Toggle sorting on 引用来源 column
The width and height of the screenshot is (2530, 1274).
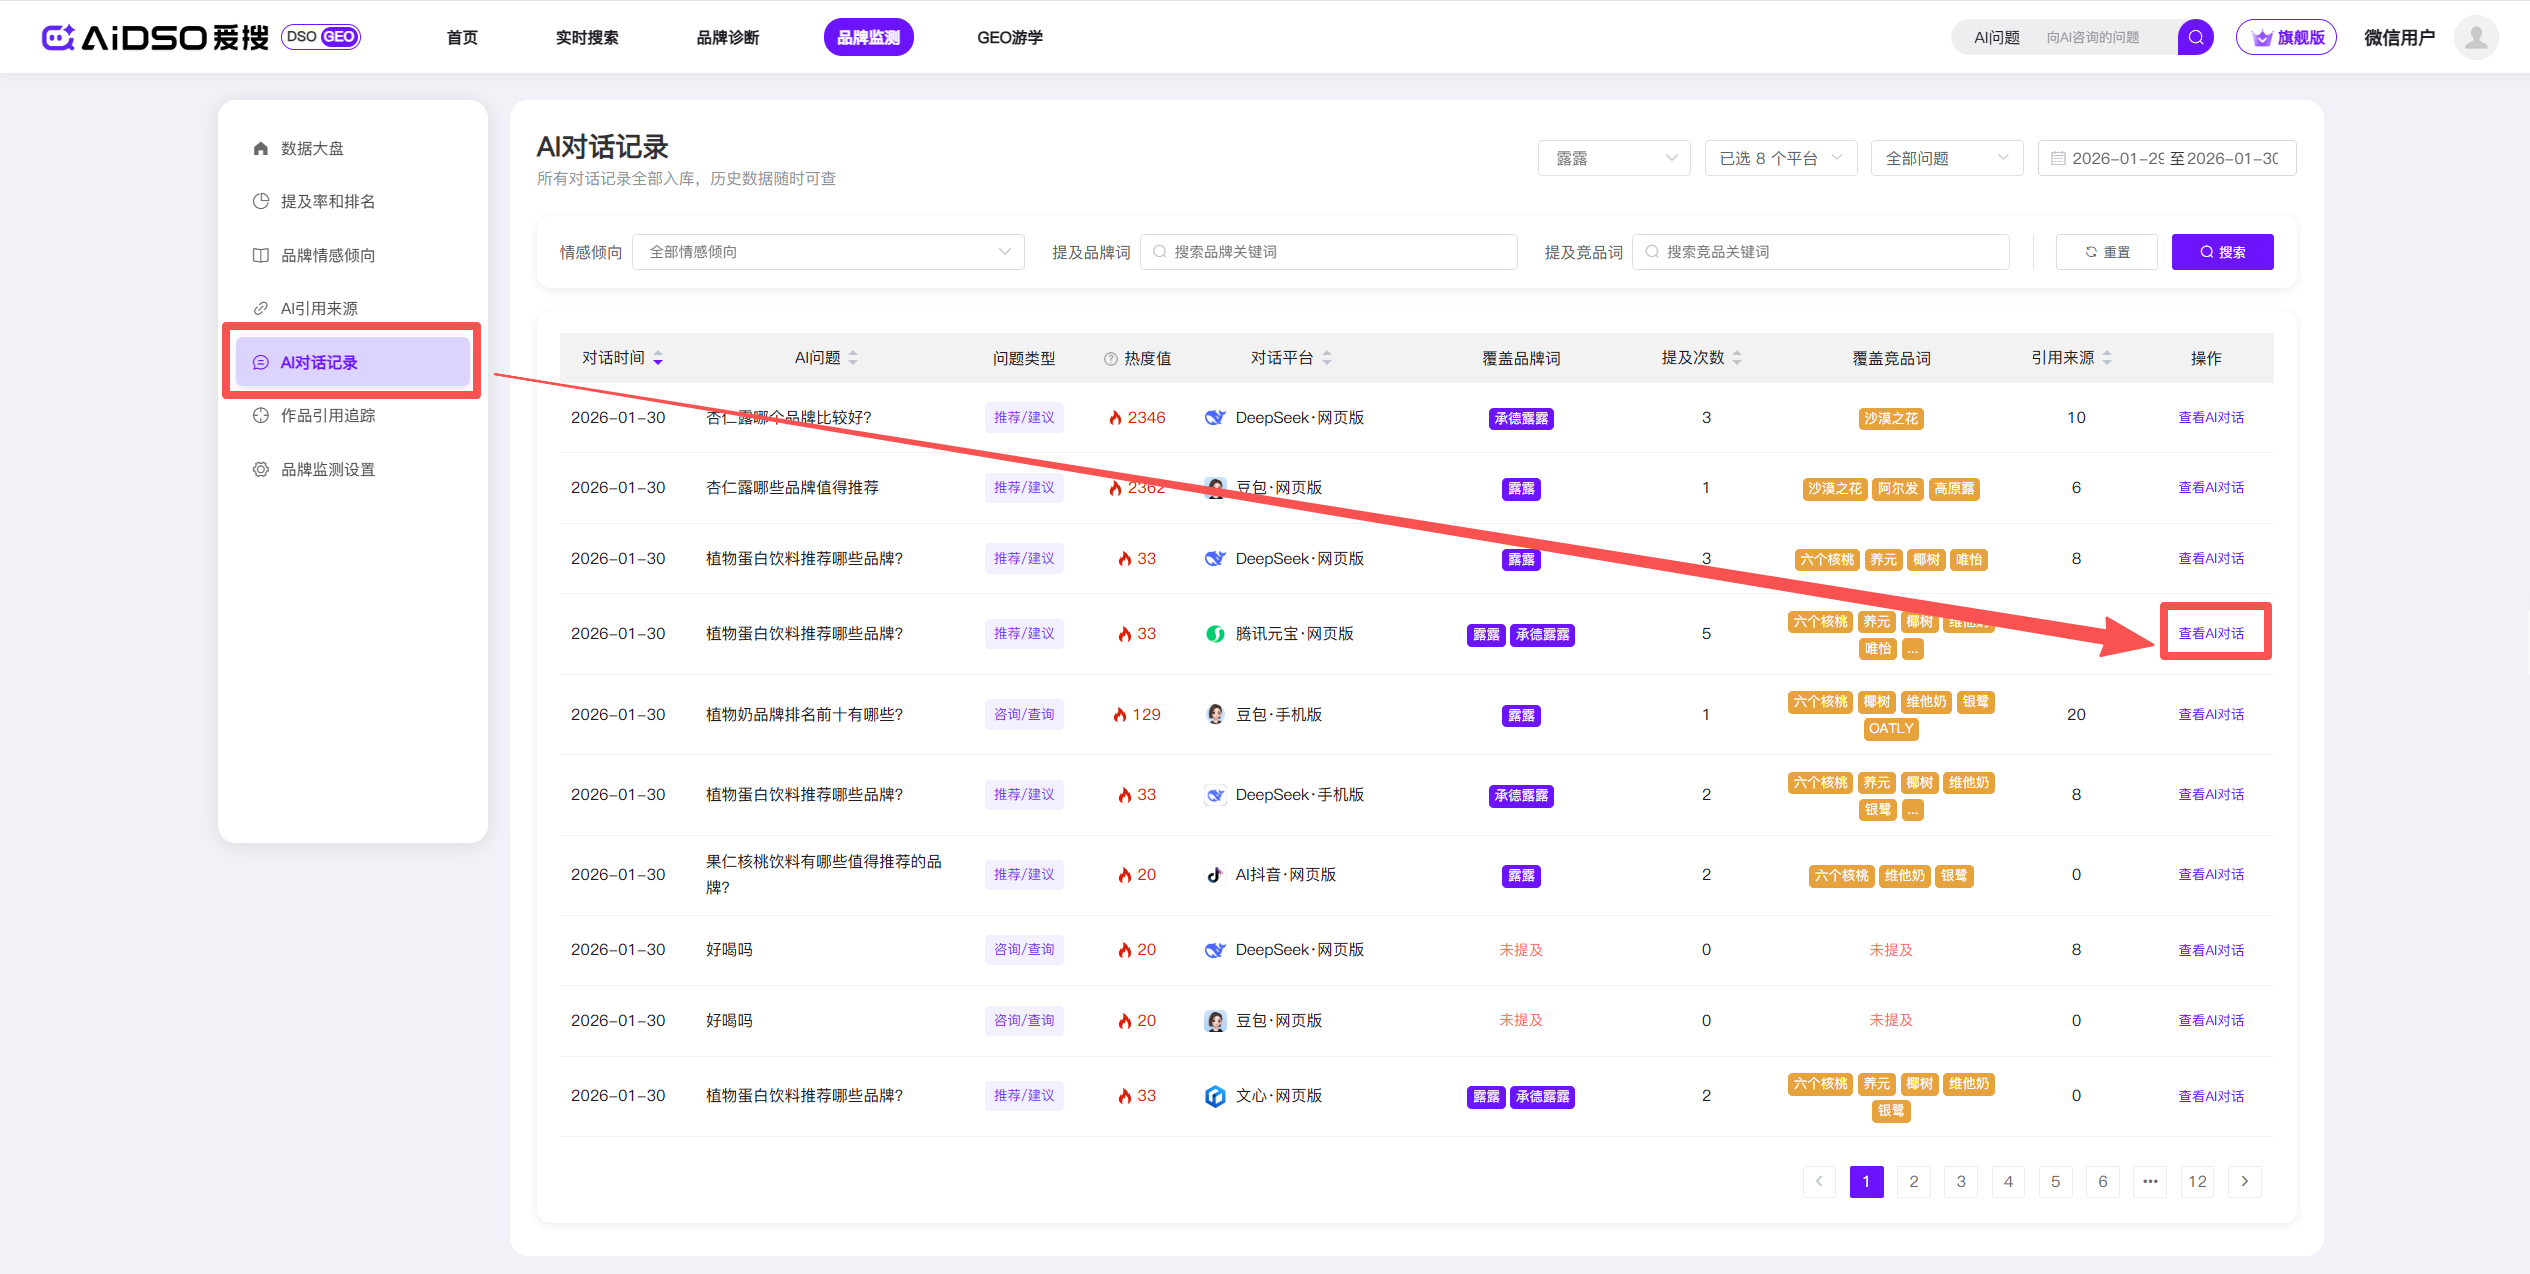click(2106, 358)
